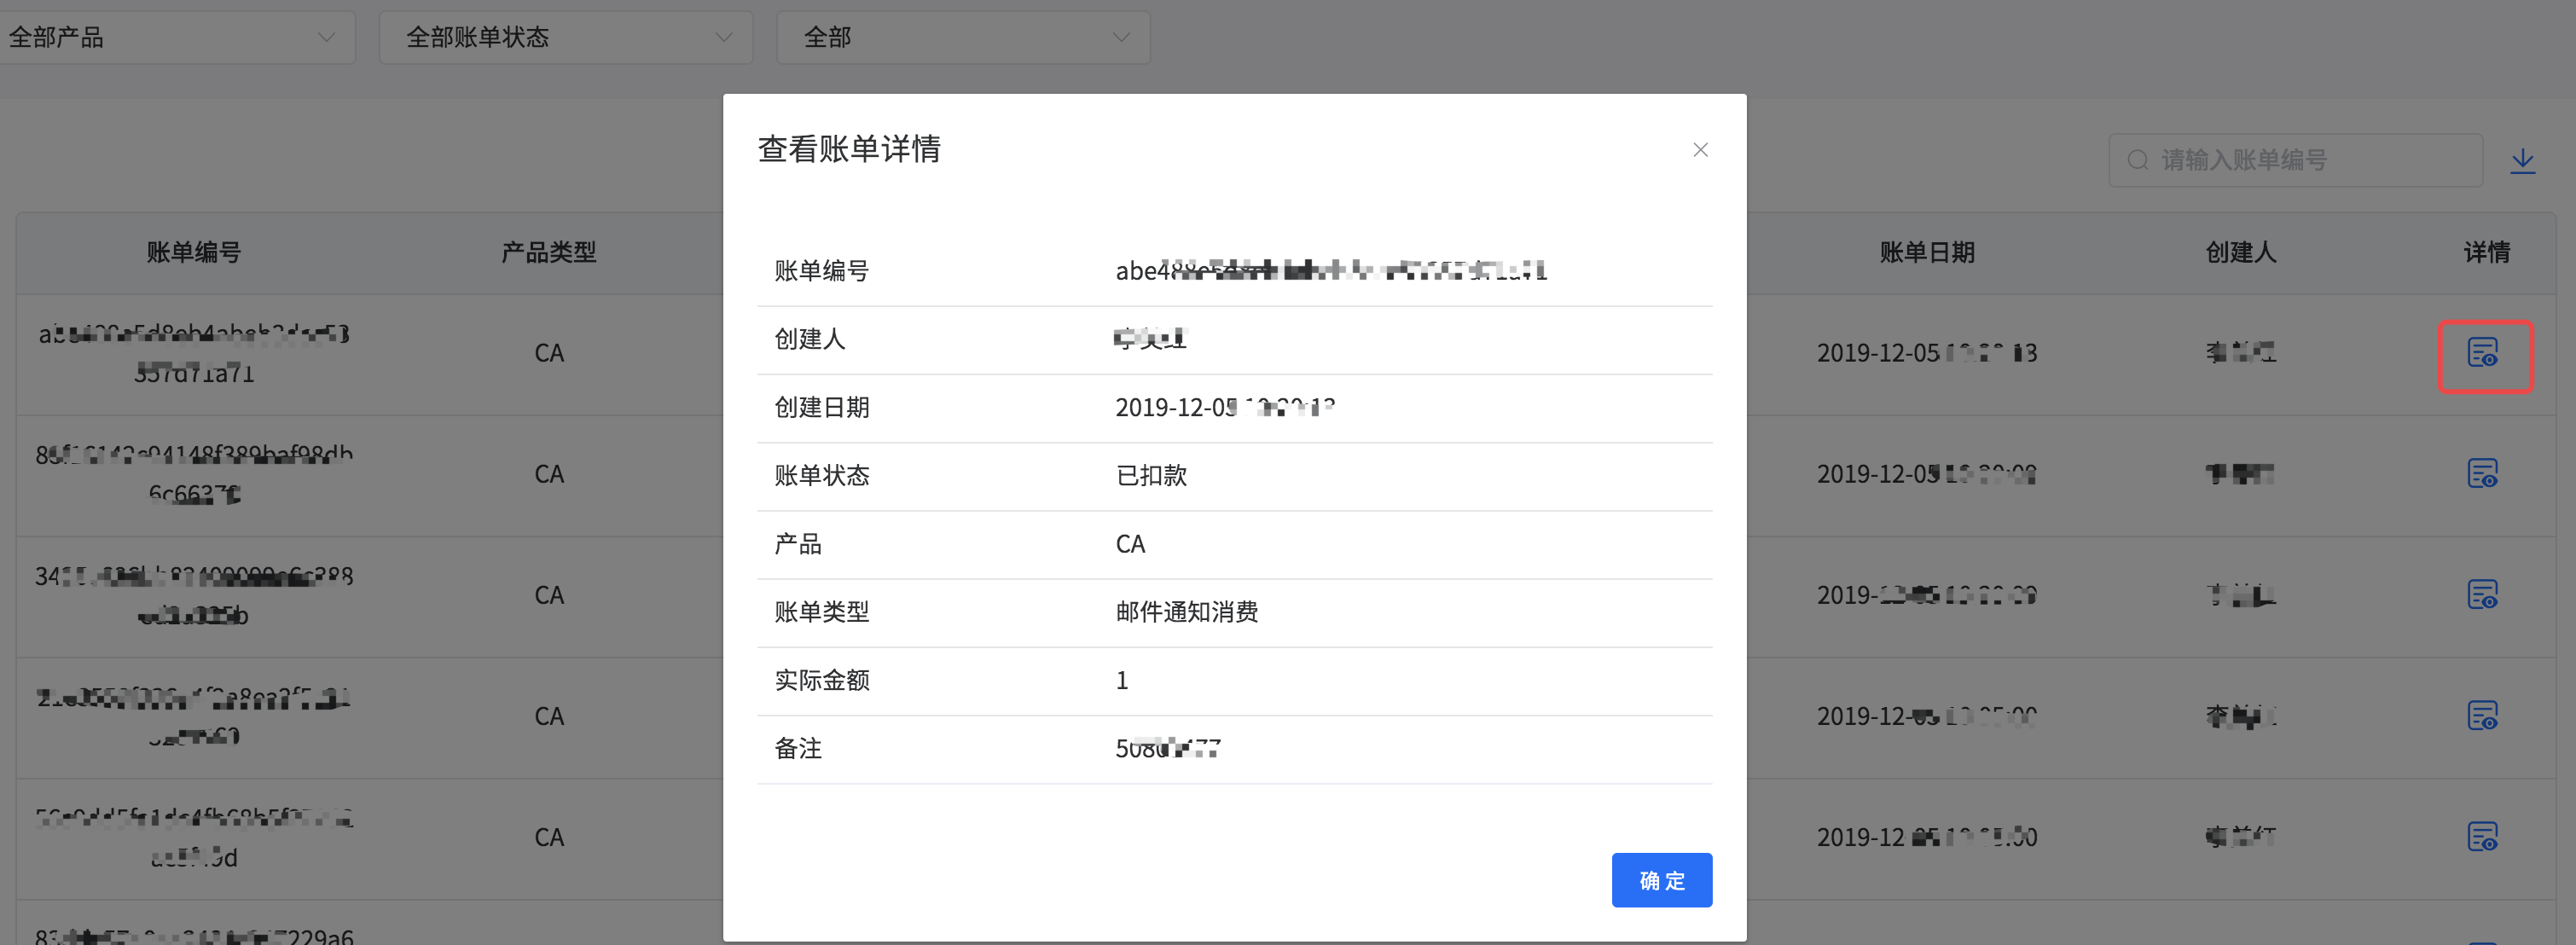Image resolution: width=2576 pixels, height=945 pixels.
Task: Open the 全部 filter dropdown
Action: pyautogui.click(x=963, y=38)
